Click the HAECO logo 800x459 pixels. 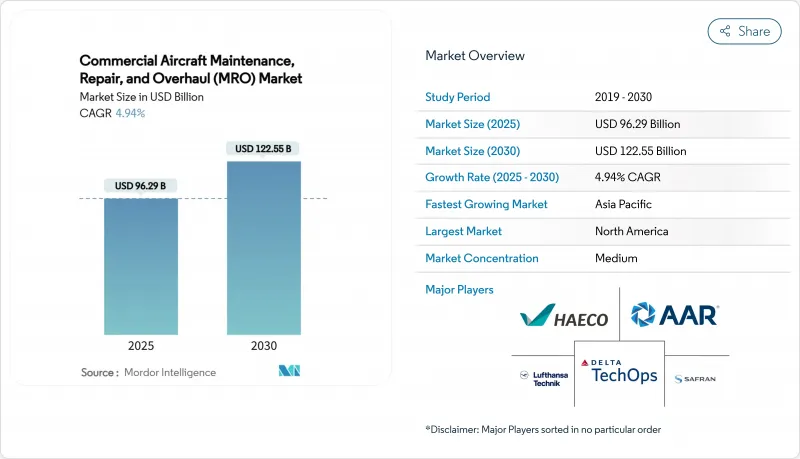click(x=564, y=318)
